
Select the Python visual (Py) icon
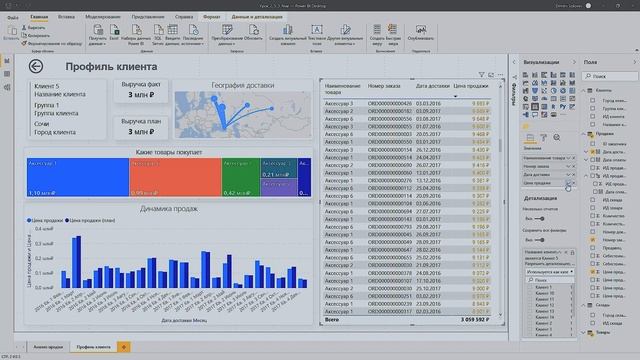tap(563, 107)
